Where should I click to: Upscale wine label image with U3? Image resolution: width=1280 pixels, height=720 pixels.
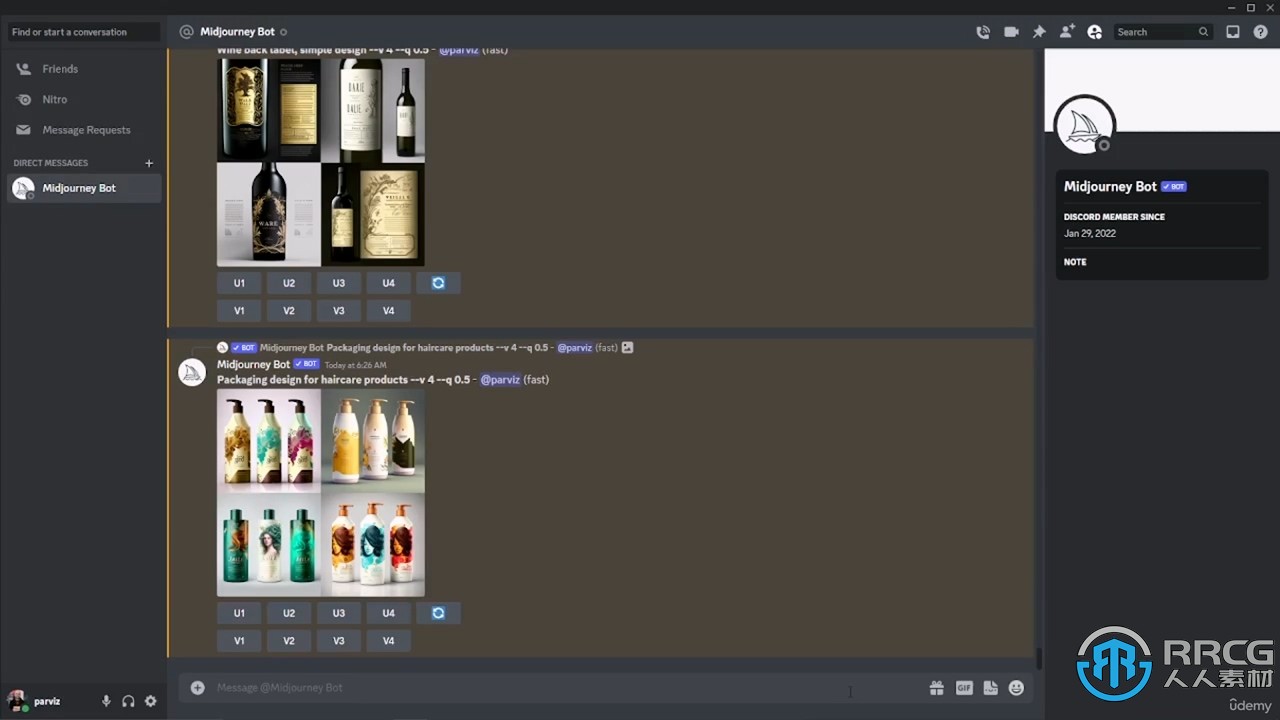tap(339, 283)
